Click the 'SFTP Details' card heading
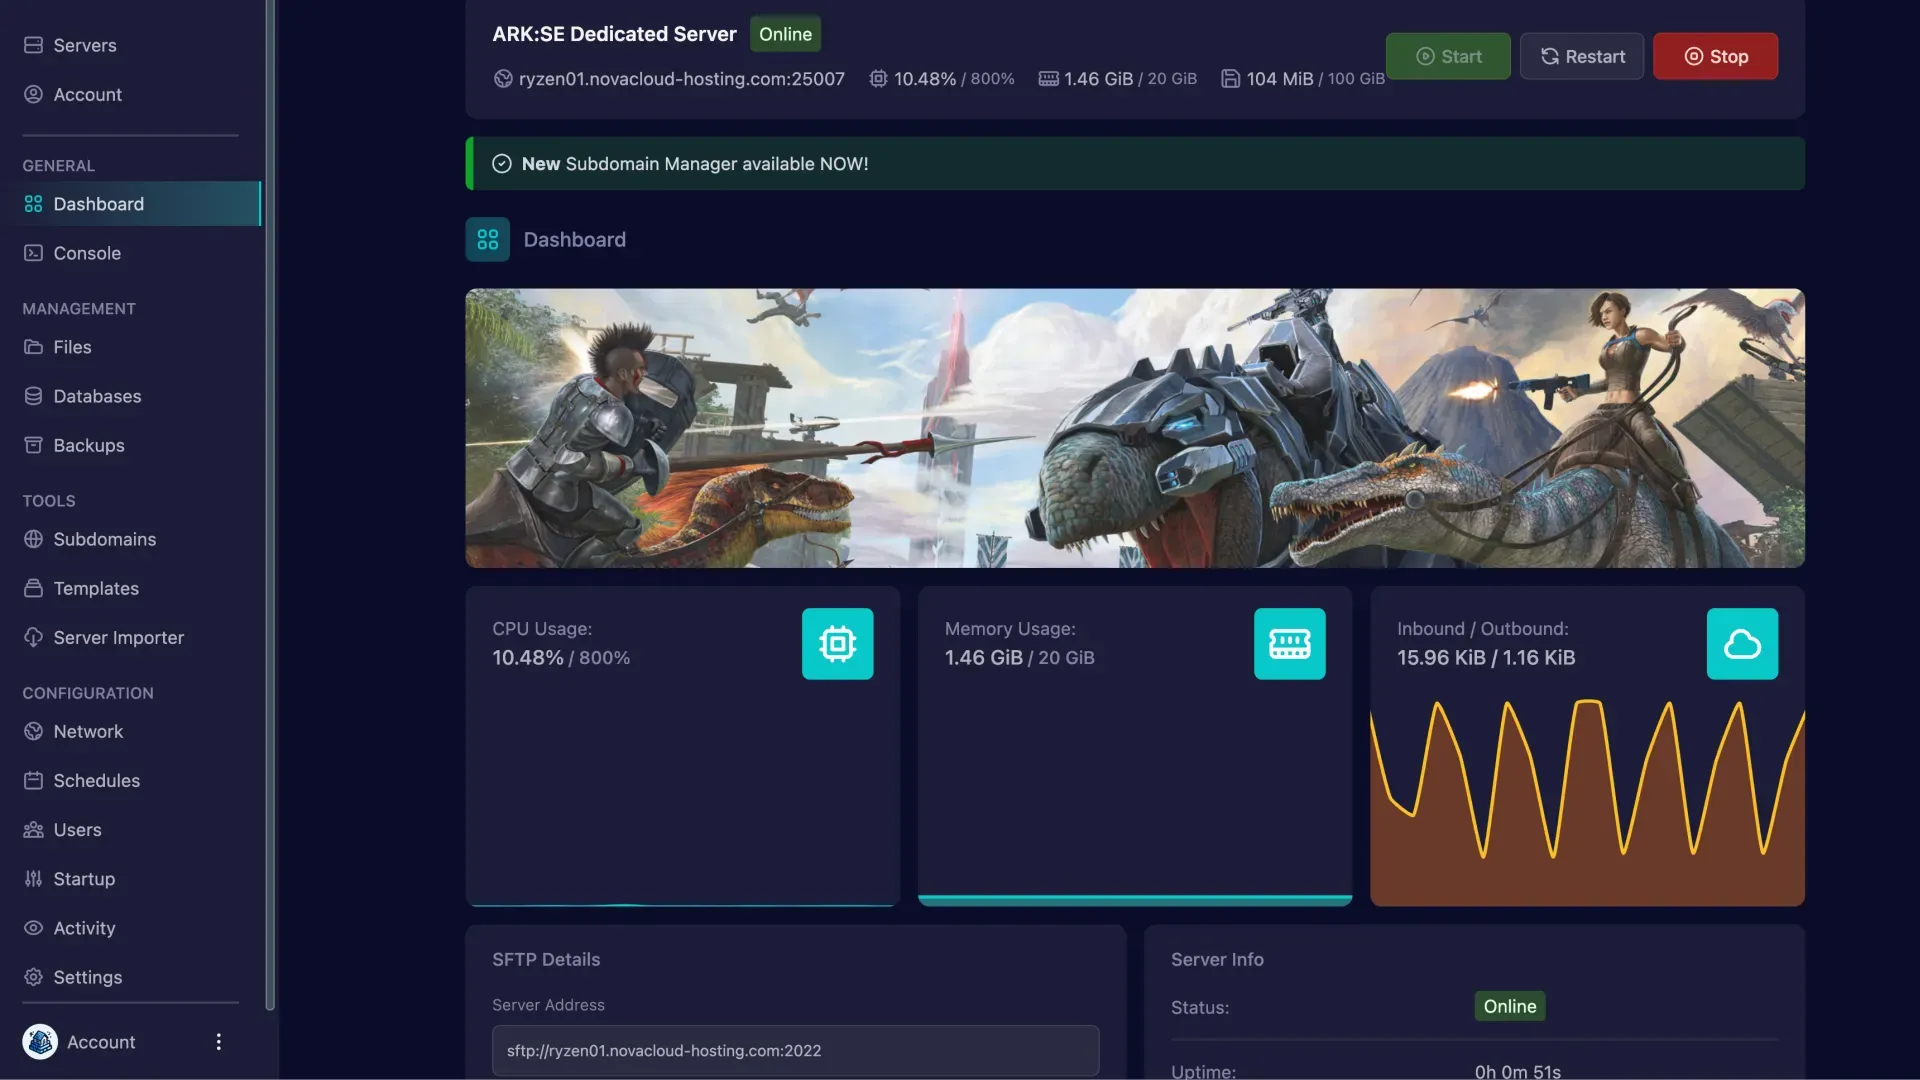 546,959
